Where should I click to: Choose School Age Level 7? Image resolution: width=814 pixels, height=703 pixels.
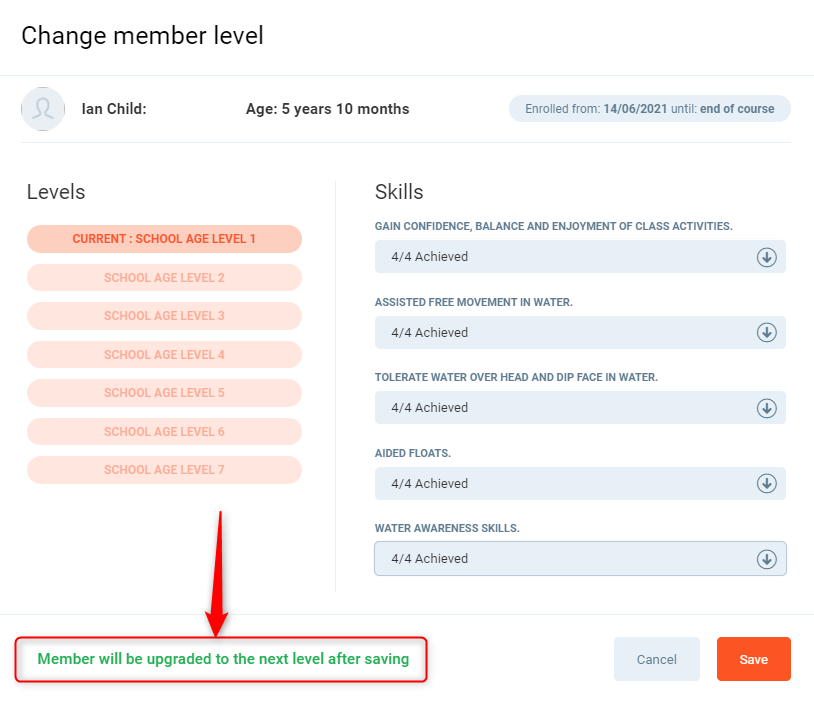(164, 470)
